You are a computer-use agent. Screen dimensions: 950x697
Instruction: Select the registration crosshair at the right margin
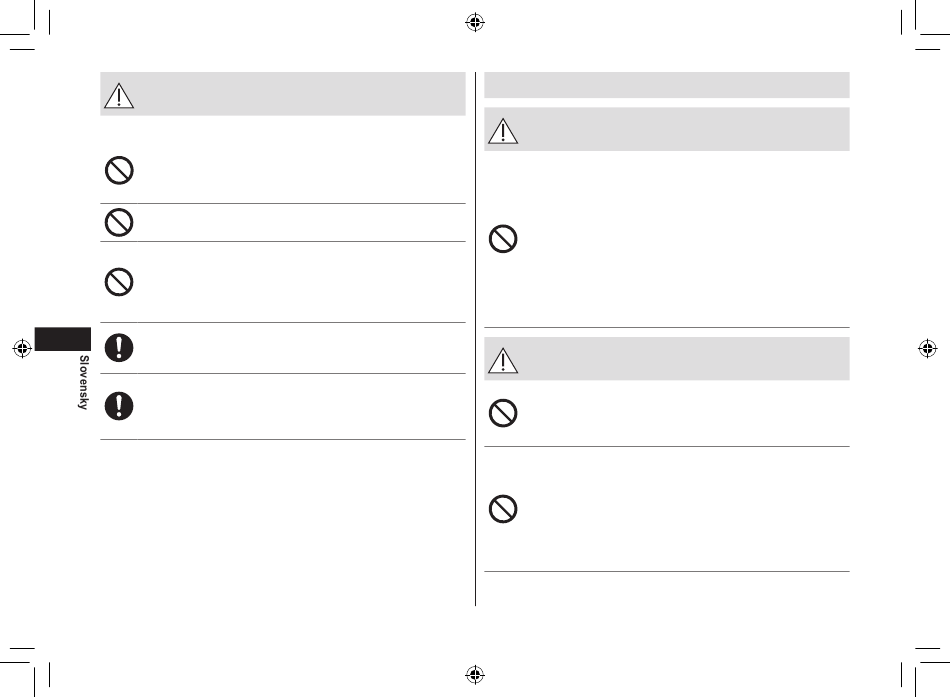pyautogui.click(x=928, y=348)
